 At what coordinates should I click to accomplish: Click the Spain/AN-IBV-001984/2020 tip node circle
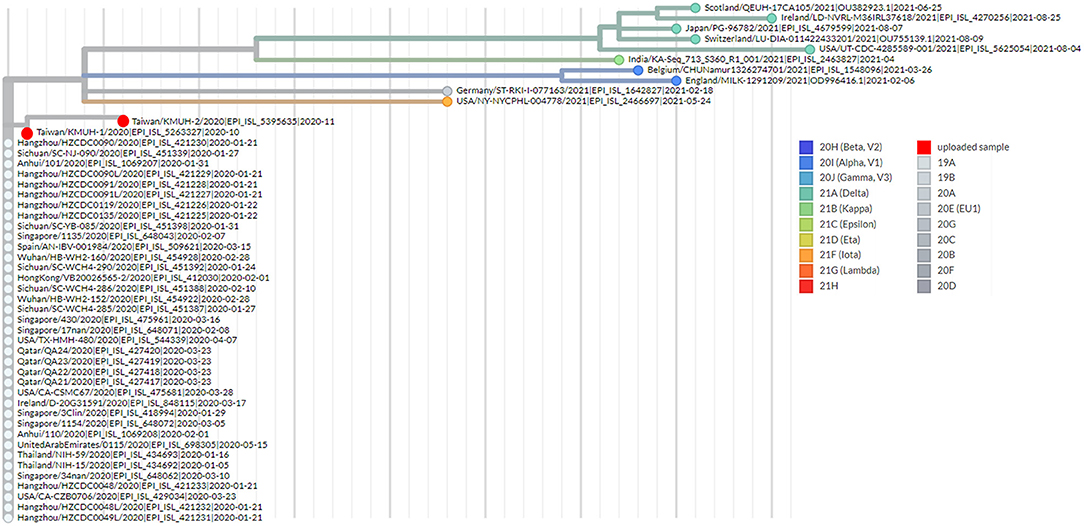7,247
